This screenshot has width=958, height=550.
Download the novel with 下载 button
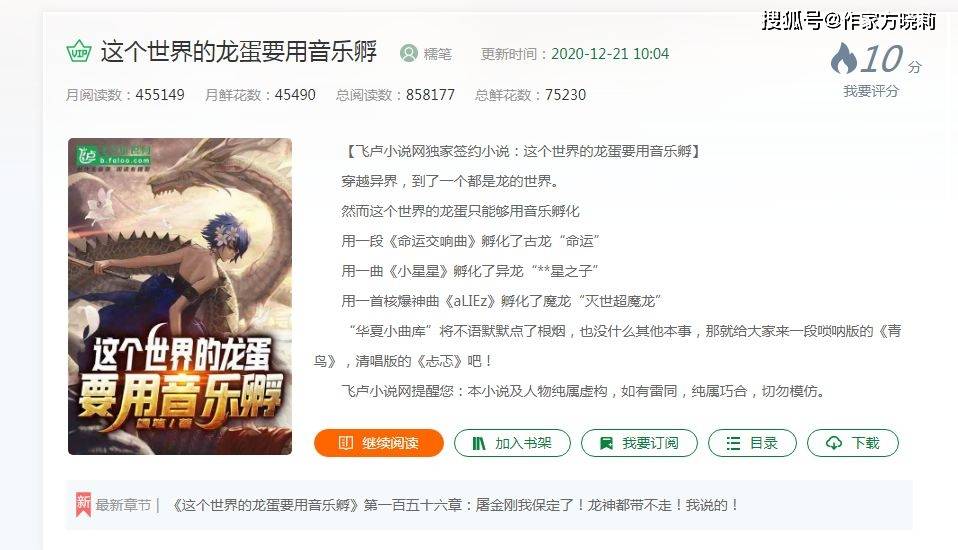[853, 443]
